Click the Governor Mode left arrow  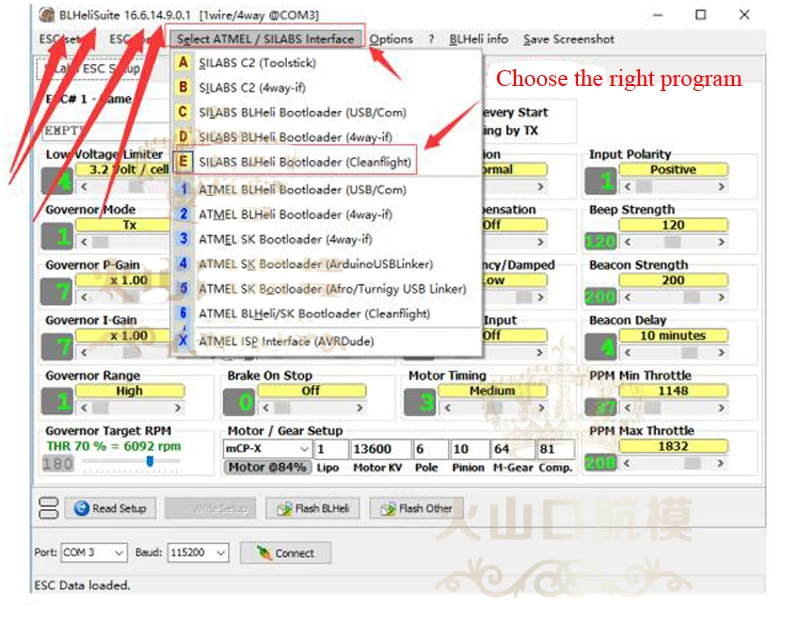(x=84, y=242)
